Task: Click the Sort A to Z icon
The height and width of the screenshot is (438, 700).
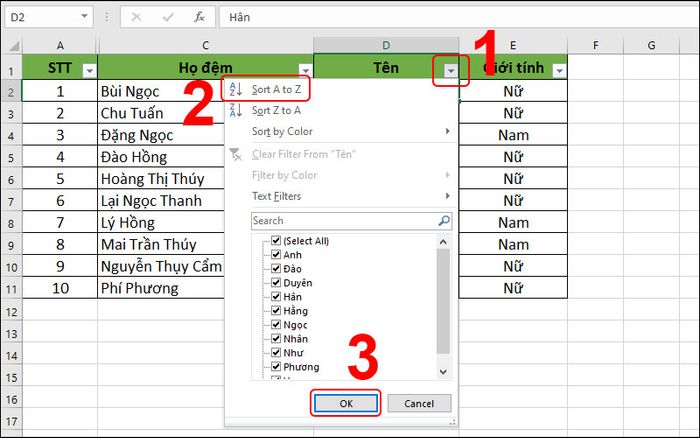Action: tap(236, 89)
